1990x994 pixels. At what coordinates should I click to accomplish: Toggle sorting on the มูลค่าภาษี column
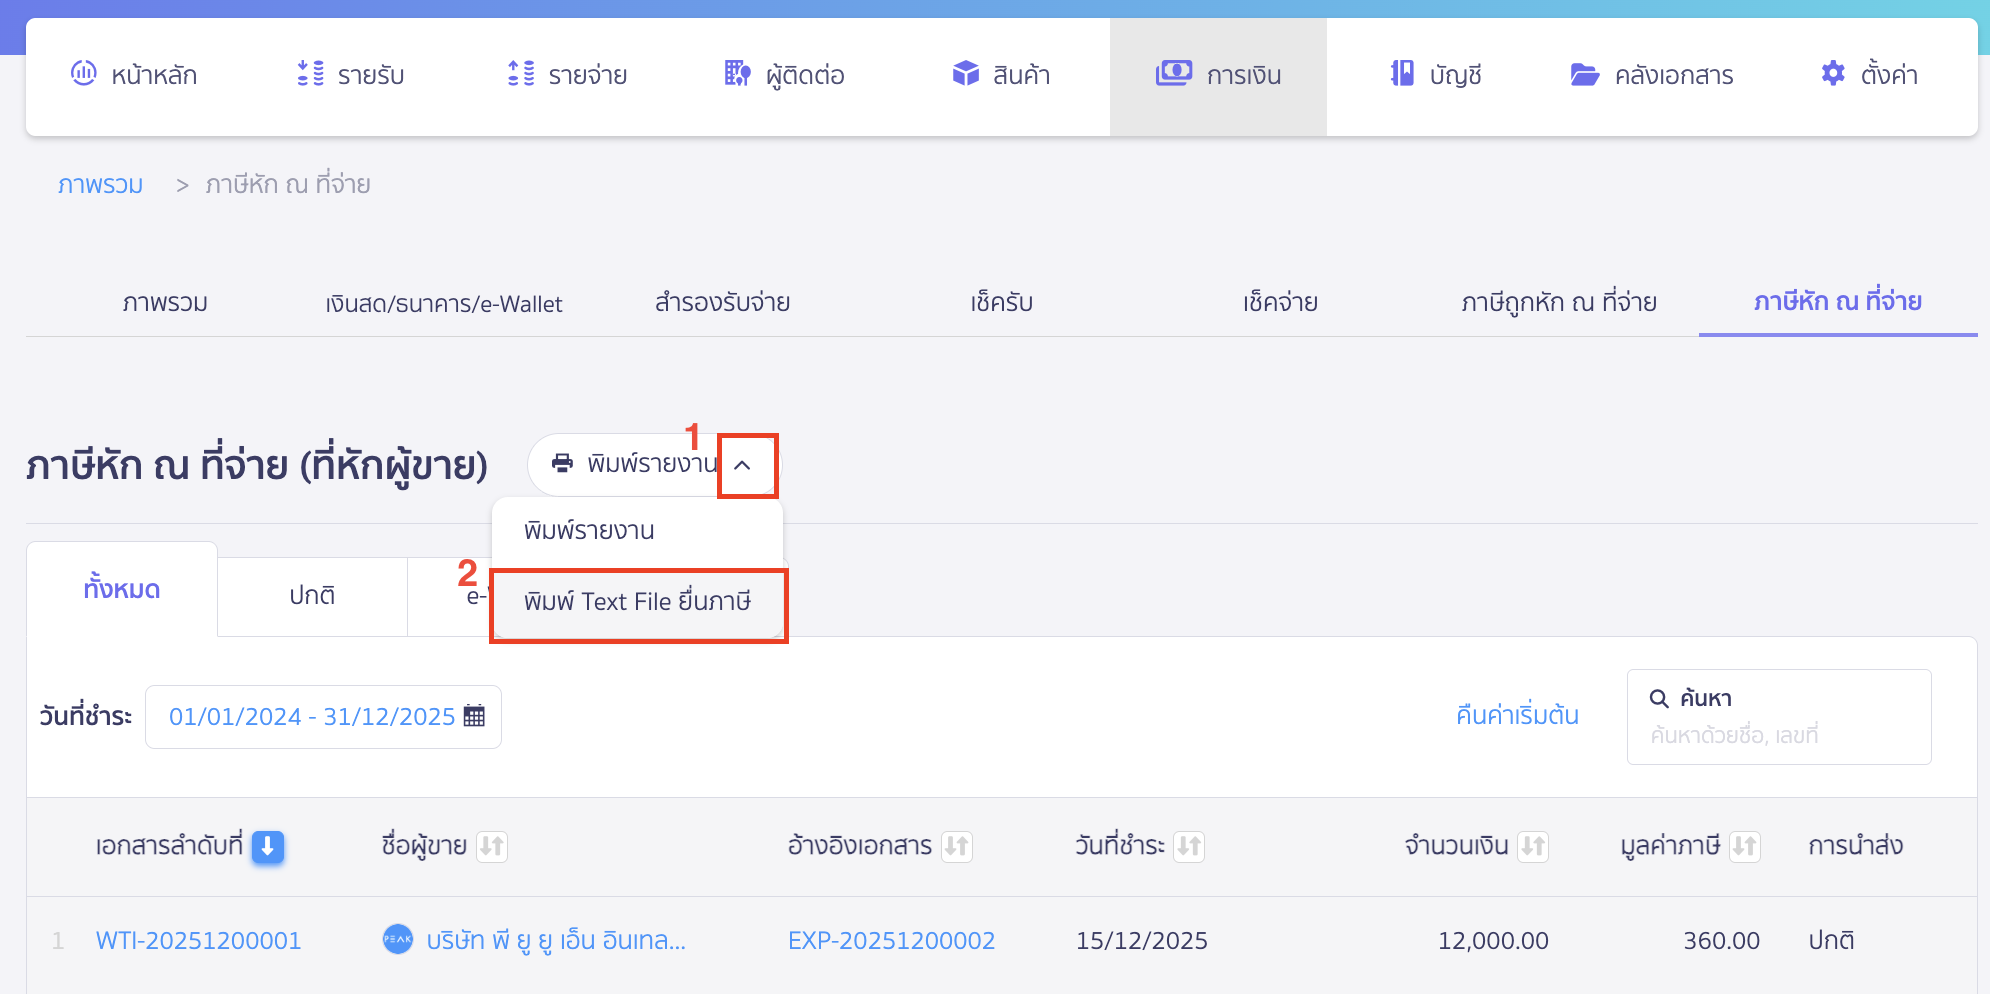click(1747, 846)
